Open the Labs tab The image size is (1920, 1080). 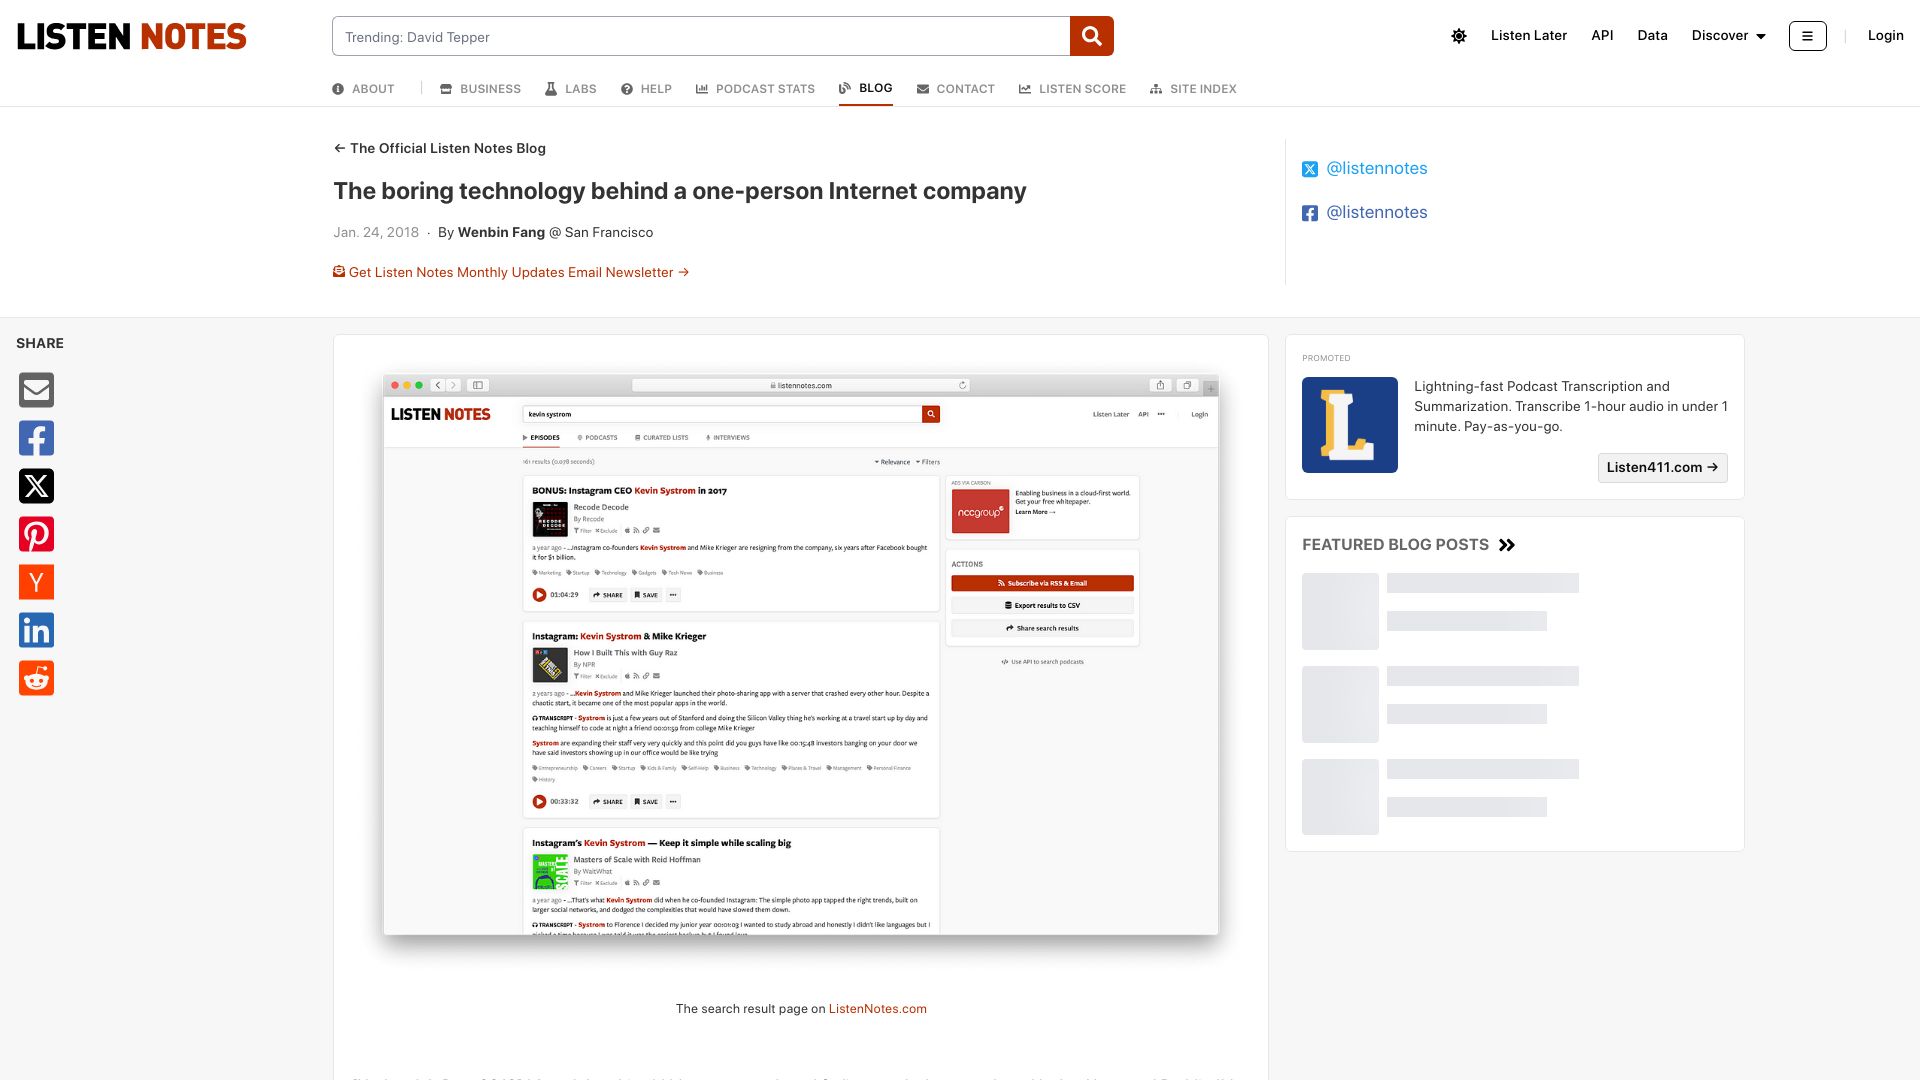(x=570, y=89)
